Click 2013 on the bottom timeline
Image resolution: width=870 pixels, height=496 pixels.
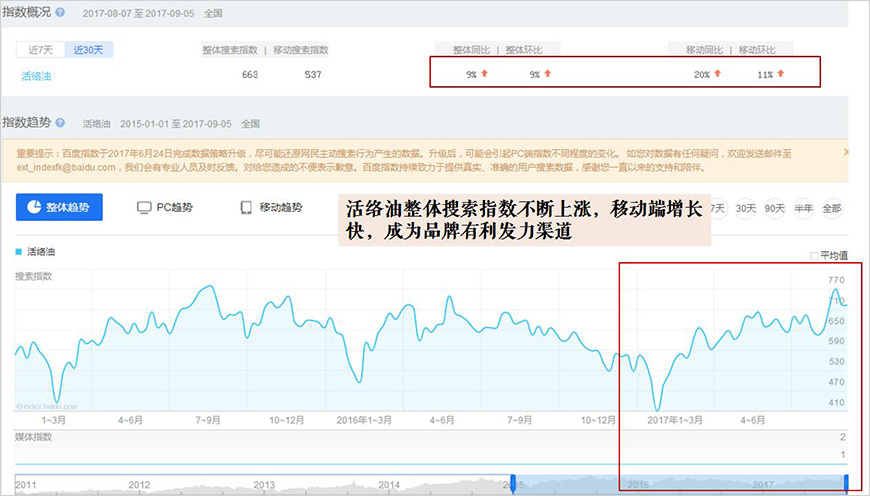pyautogui.click(x=264, y=484)
